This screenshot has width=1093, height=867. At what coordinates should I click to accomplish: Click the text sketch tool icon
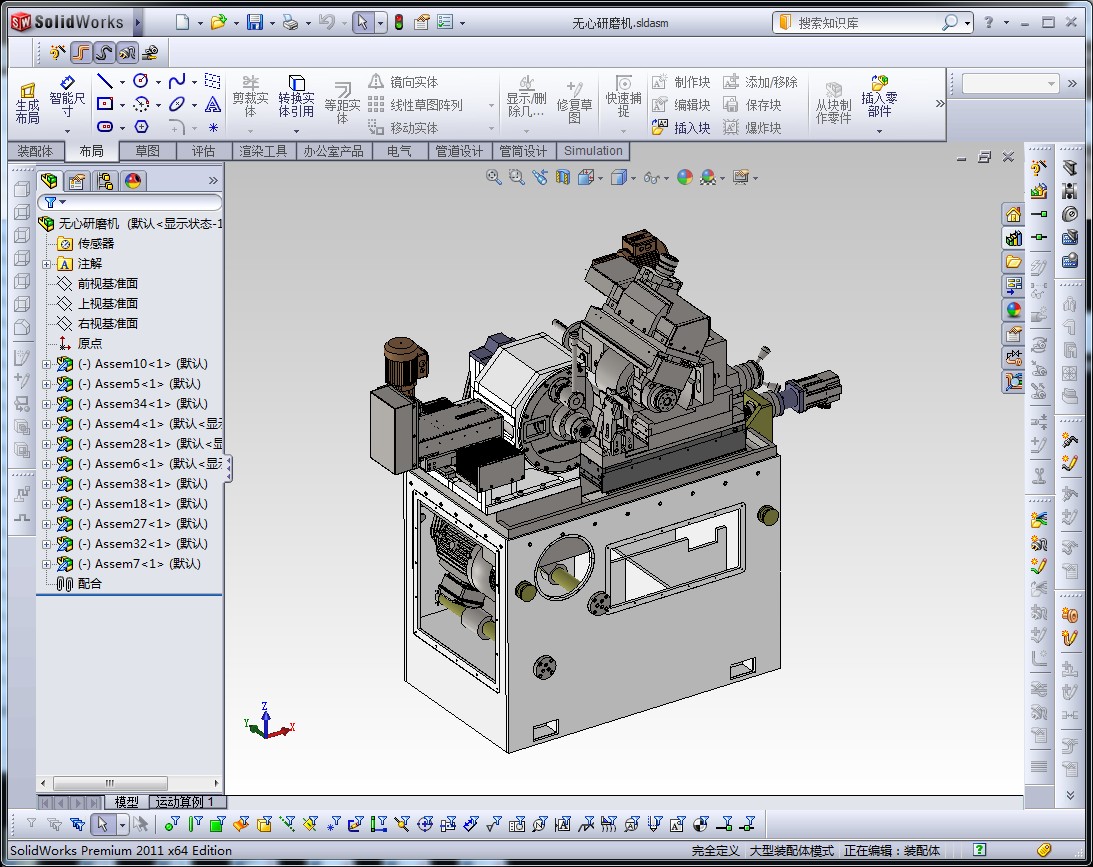213,104
